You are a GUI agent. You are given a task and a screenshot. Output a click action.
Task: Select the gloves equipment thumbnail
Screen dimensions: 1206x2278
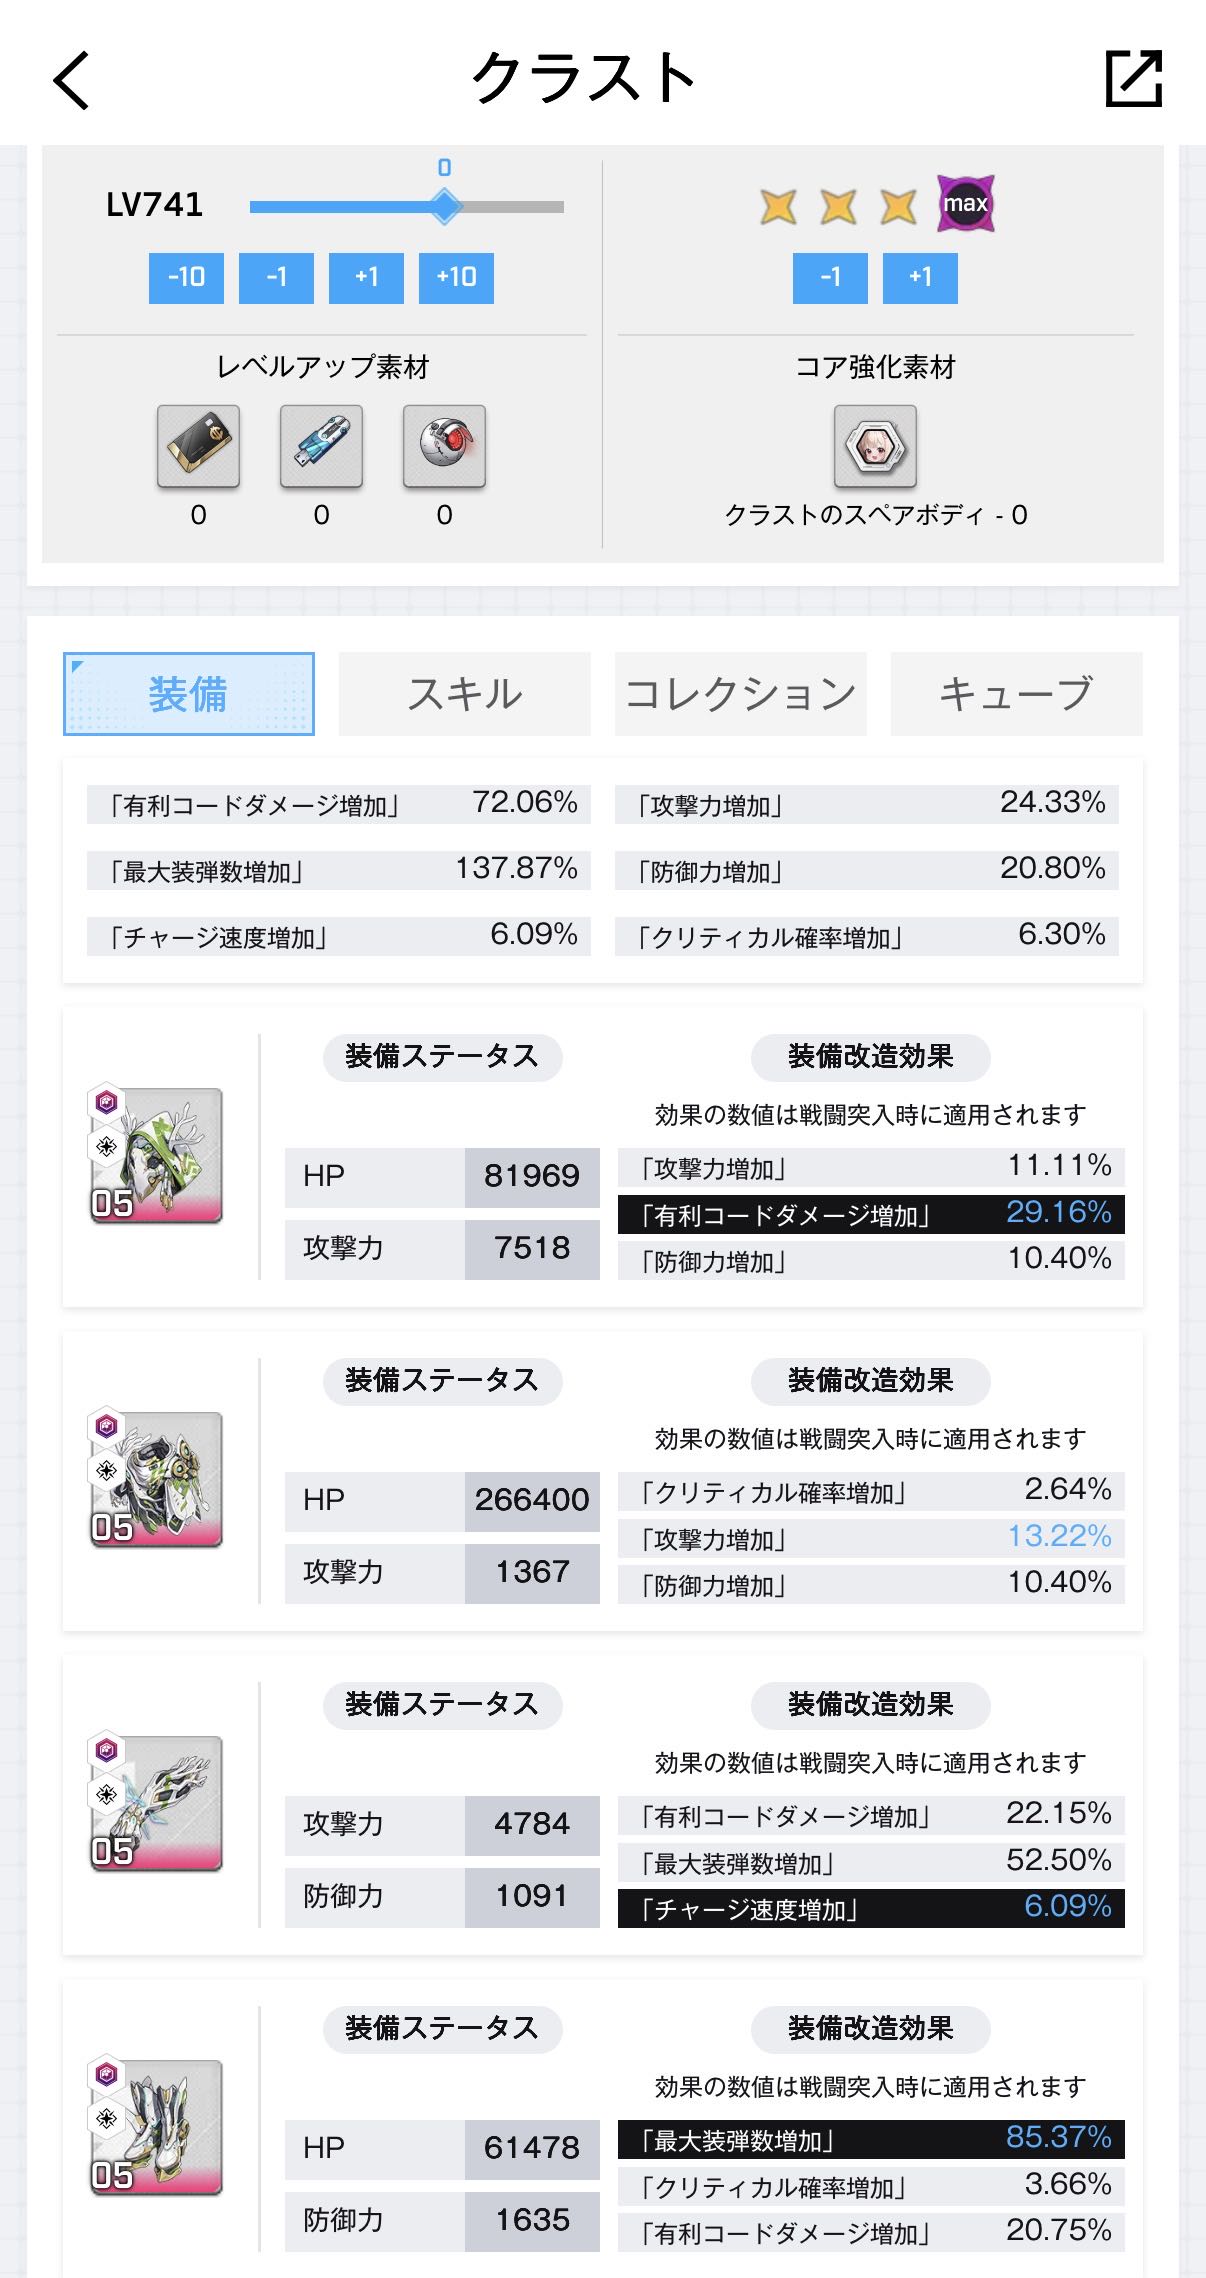pos(156,1803)
